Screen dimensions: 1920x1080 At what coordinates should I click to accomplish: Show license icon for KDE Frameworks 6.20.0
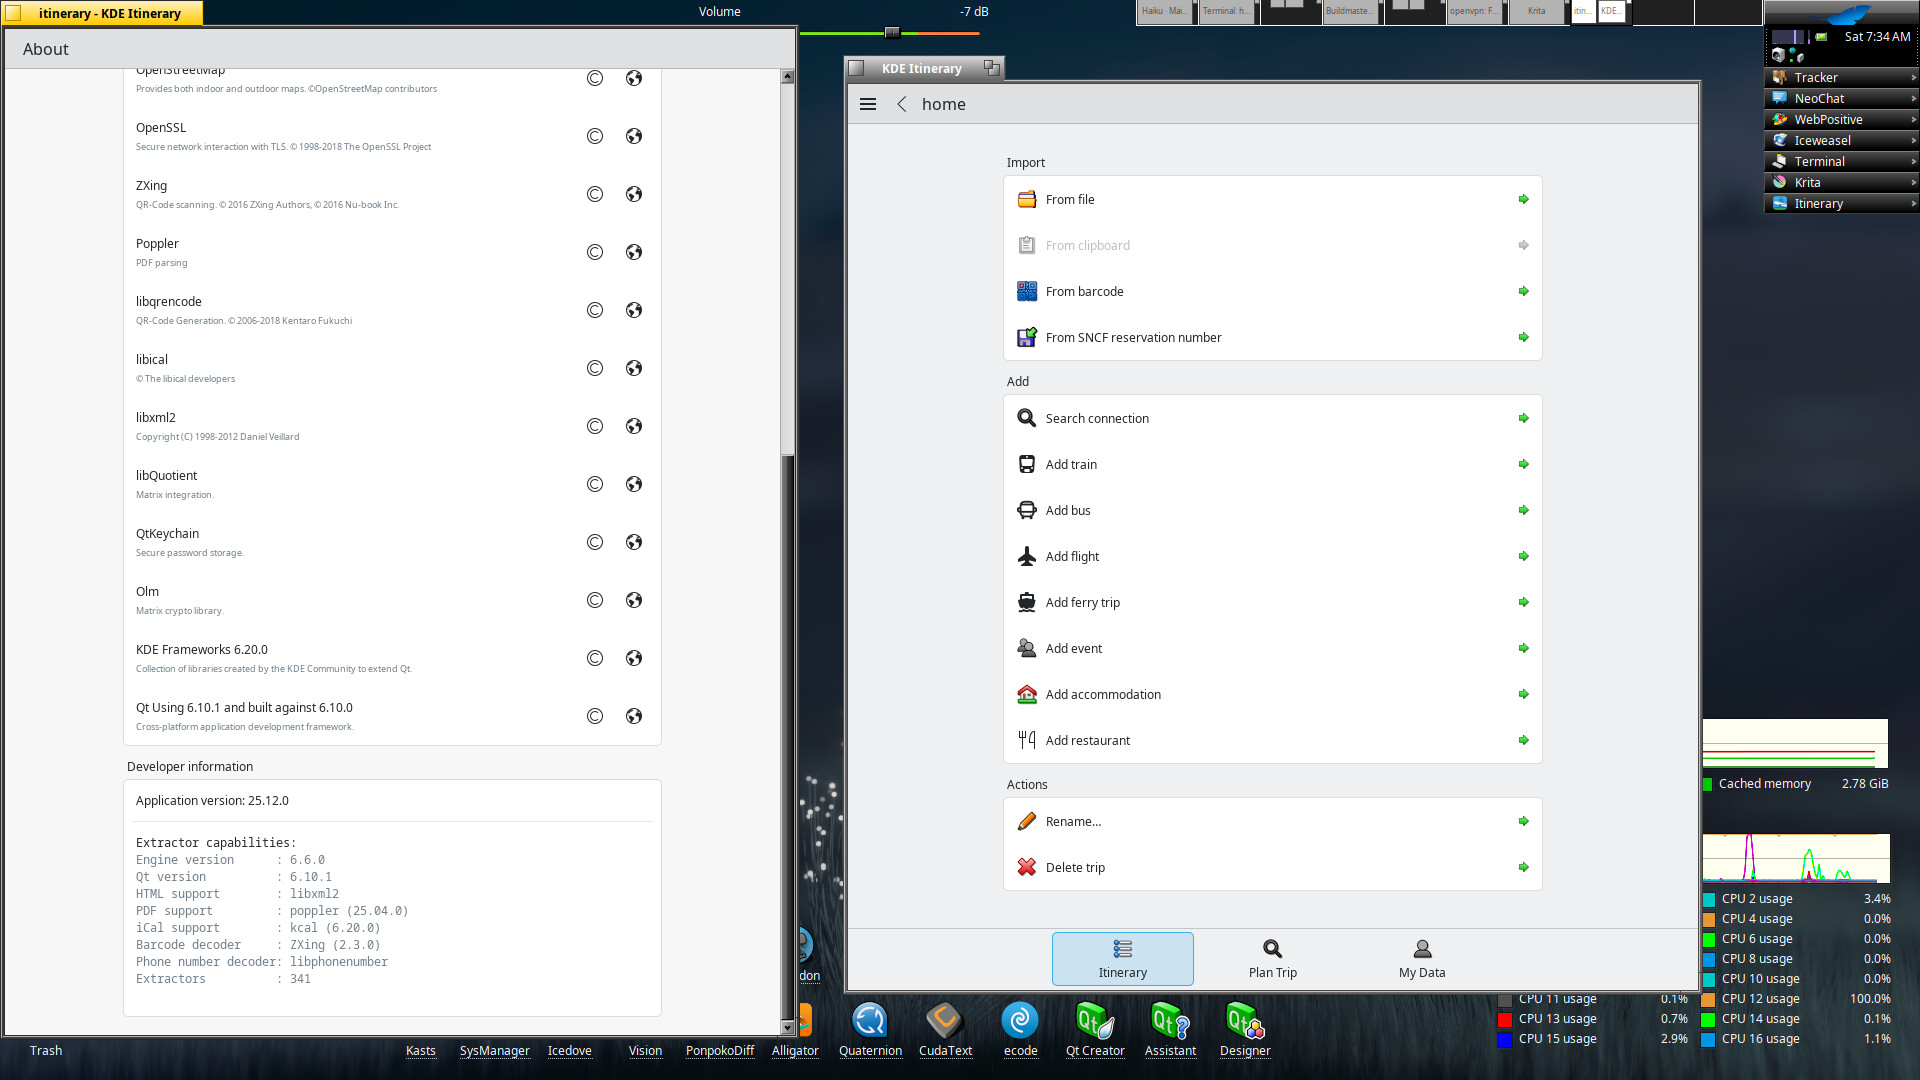pos(595,658)
